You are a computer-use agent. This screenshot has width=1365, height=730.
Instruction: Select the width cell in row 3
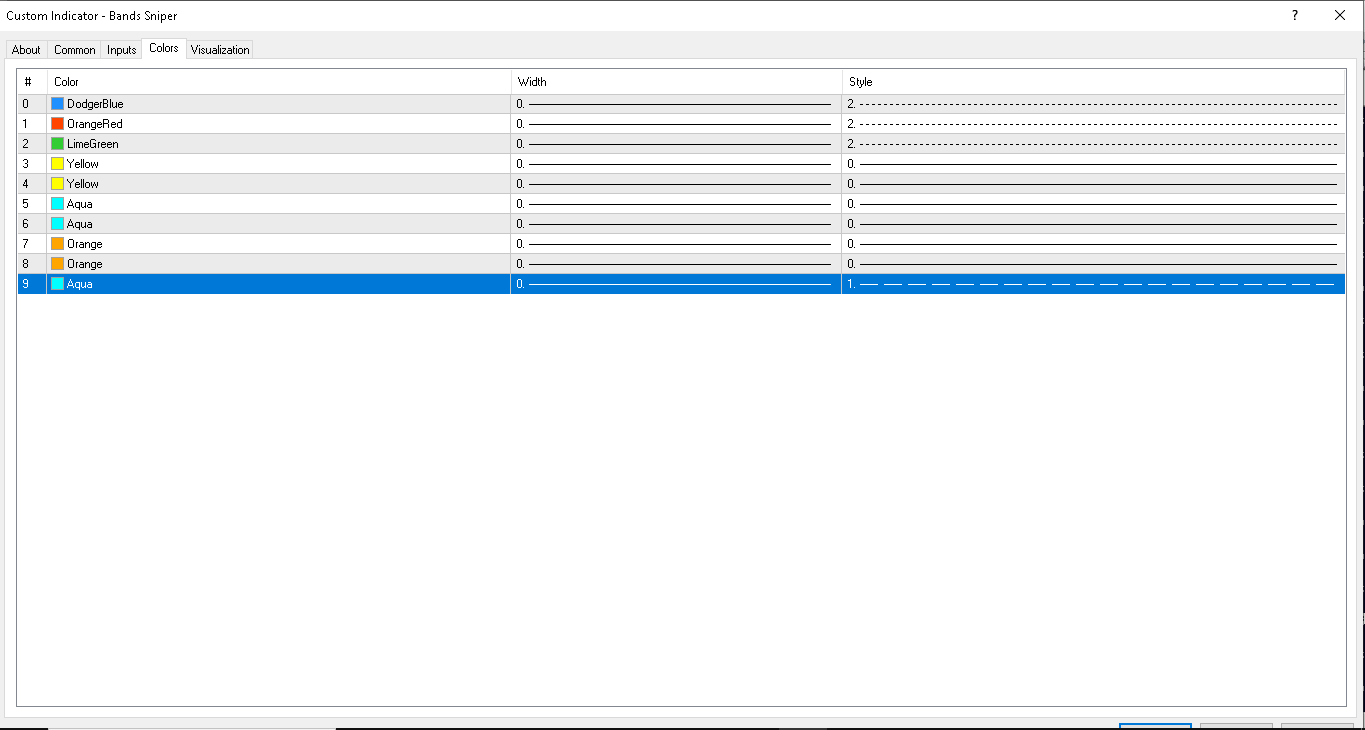(677, 164)
